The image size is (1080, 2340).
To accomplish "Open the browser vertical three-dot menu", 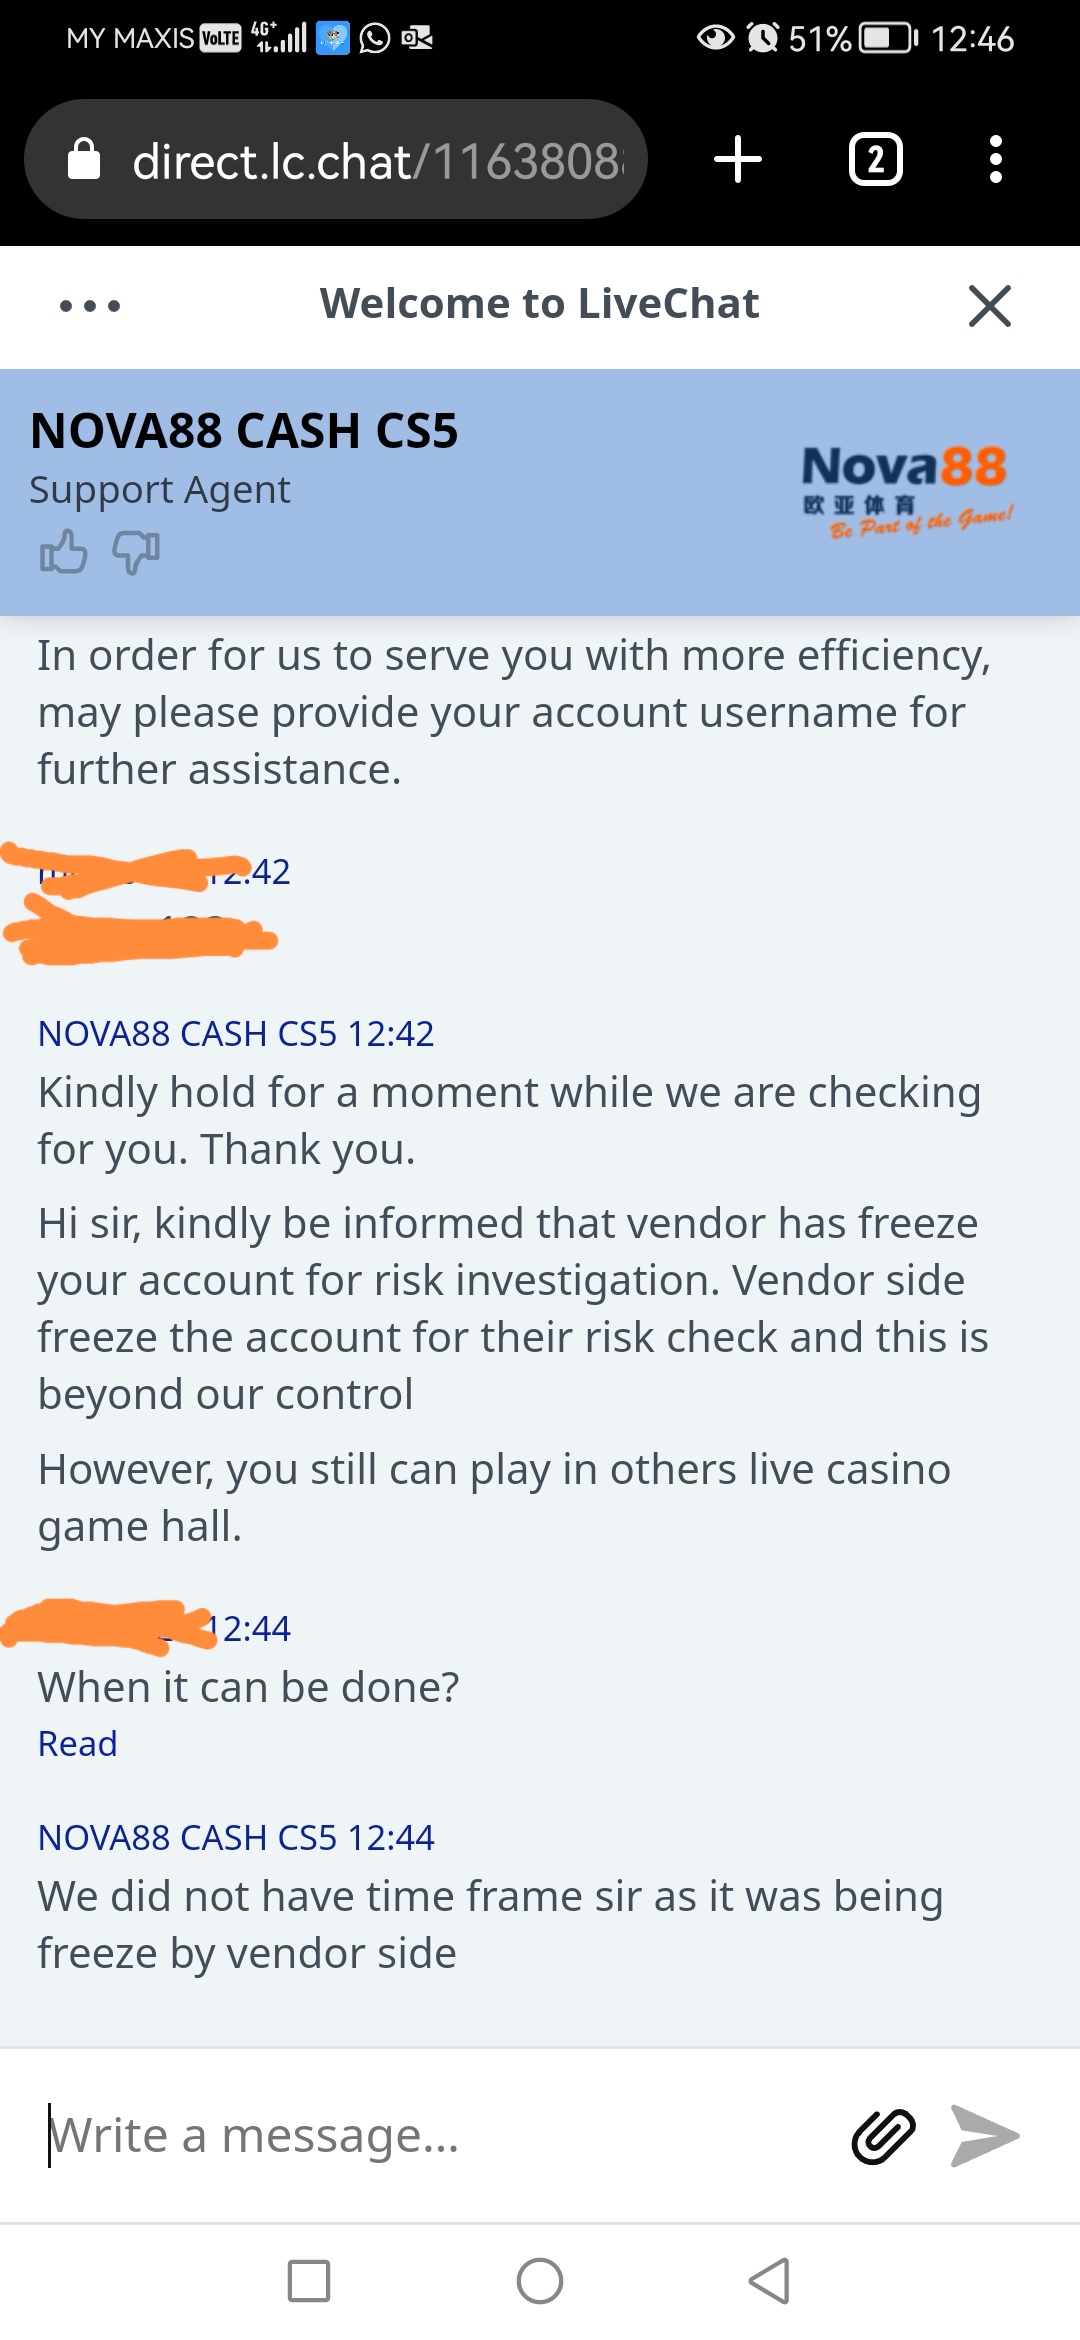I will [x=995, y=159].
